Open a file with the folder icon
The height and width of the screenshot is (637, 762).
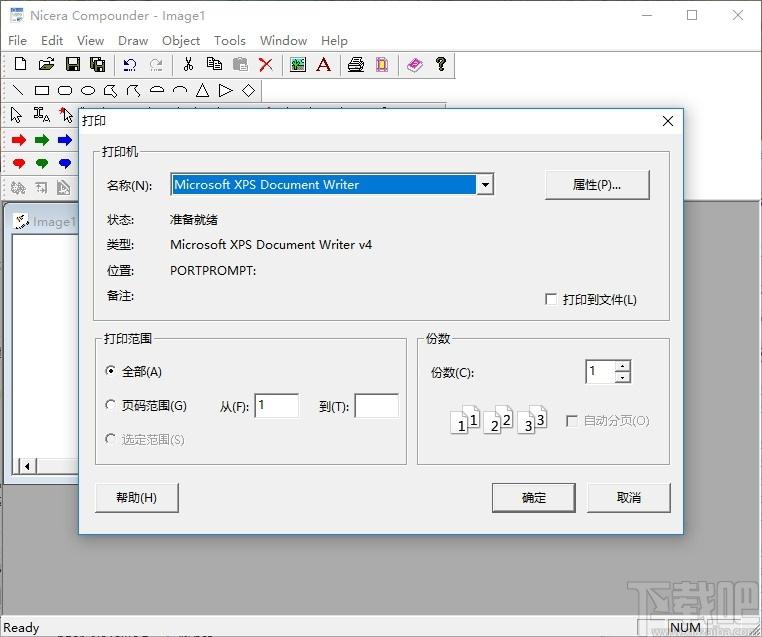point(47,64)
